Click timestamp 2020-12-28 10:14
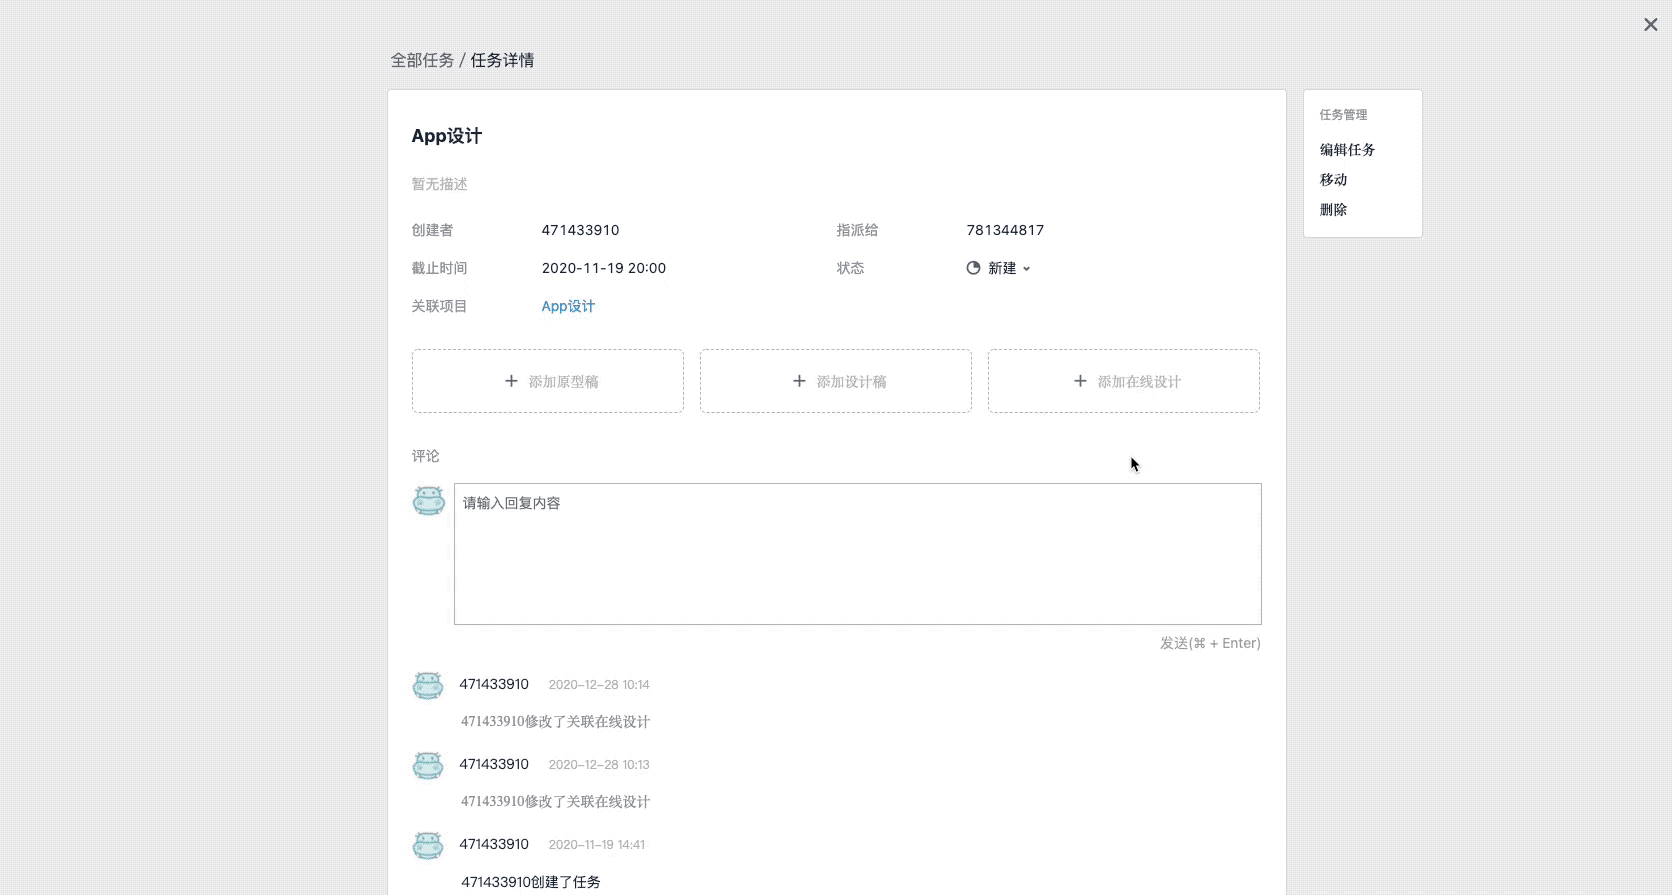 click(599, 685)
